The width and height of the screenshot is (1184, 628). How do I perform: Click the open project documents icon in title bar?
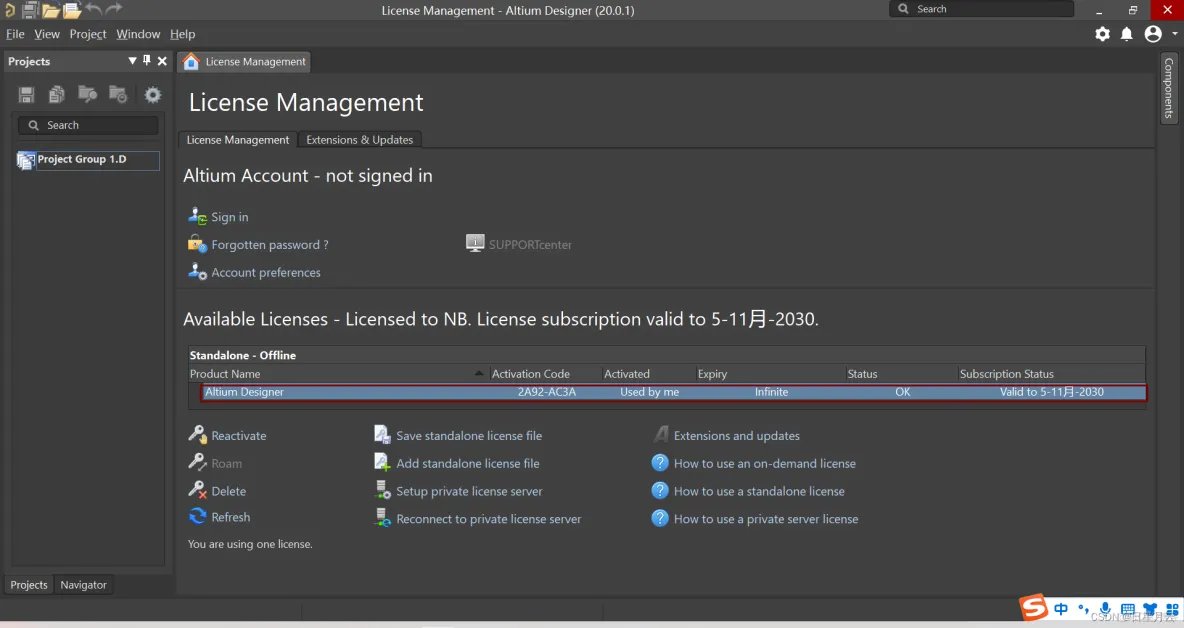pos(72,10)
